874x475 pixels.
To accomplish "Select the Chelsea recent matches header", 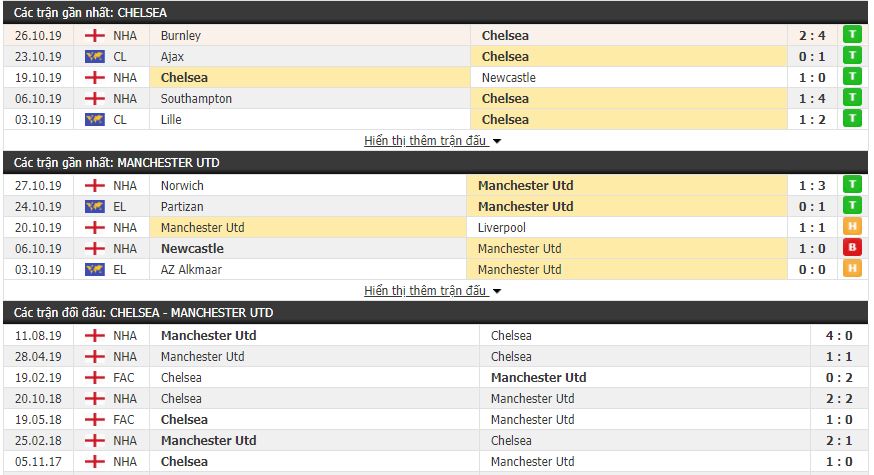I will [x=436, y=12].
